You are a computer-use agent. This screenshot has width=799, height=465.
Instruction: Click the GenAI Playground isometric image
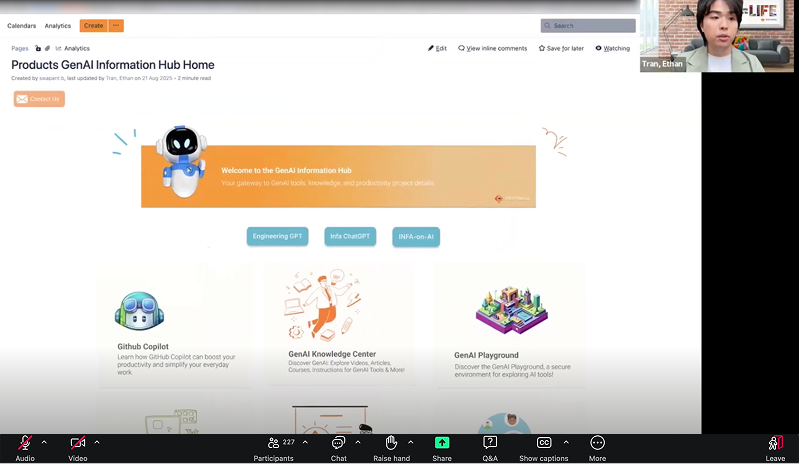point(512,310)
